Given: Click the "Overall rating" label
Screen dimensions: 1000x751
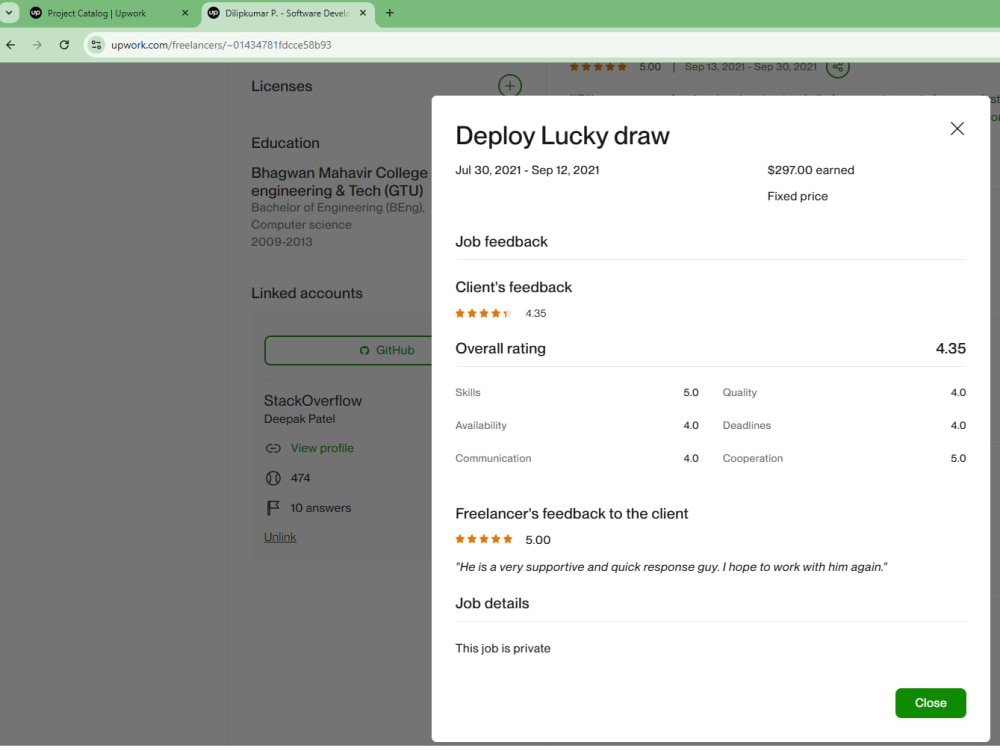Looking at the screenshot, I should [501, 349].
